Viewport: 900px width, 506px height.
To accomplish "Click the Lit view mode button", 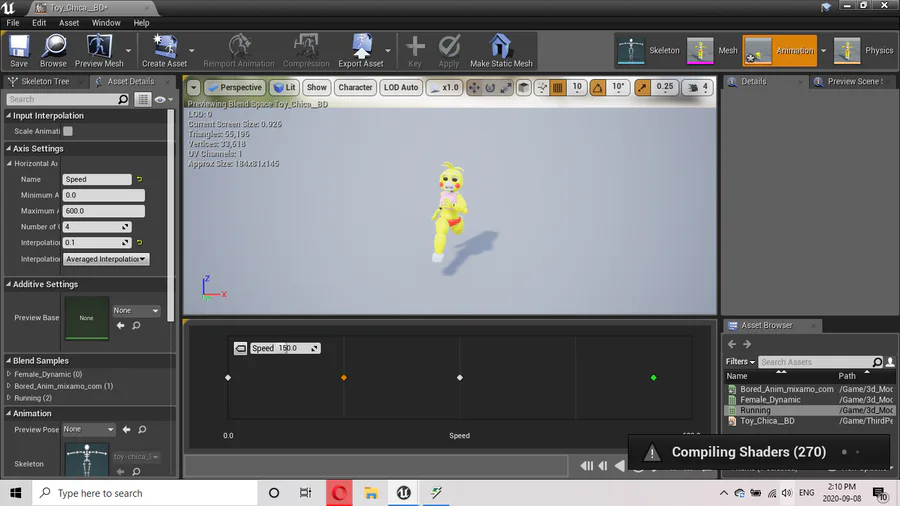I will point(285,87).
